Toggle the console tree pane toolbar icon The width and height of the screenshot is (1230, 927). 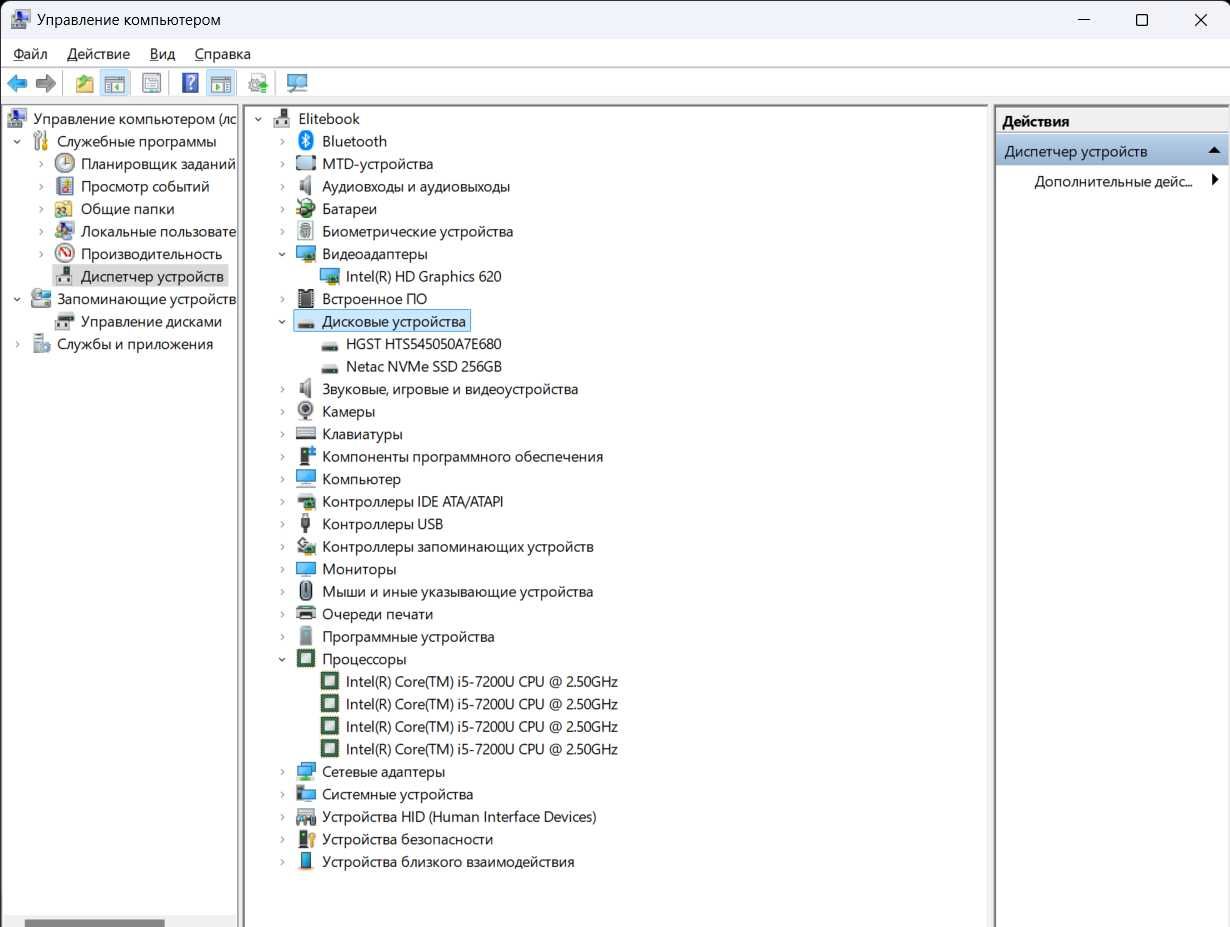[115, 84]
